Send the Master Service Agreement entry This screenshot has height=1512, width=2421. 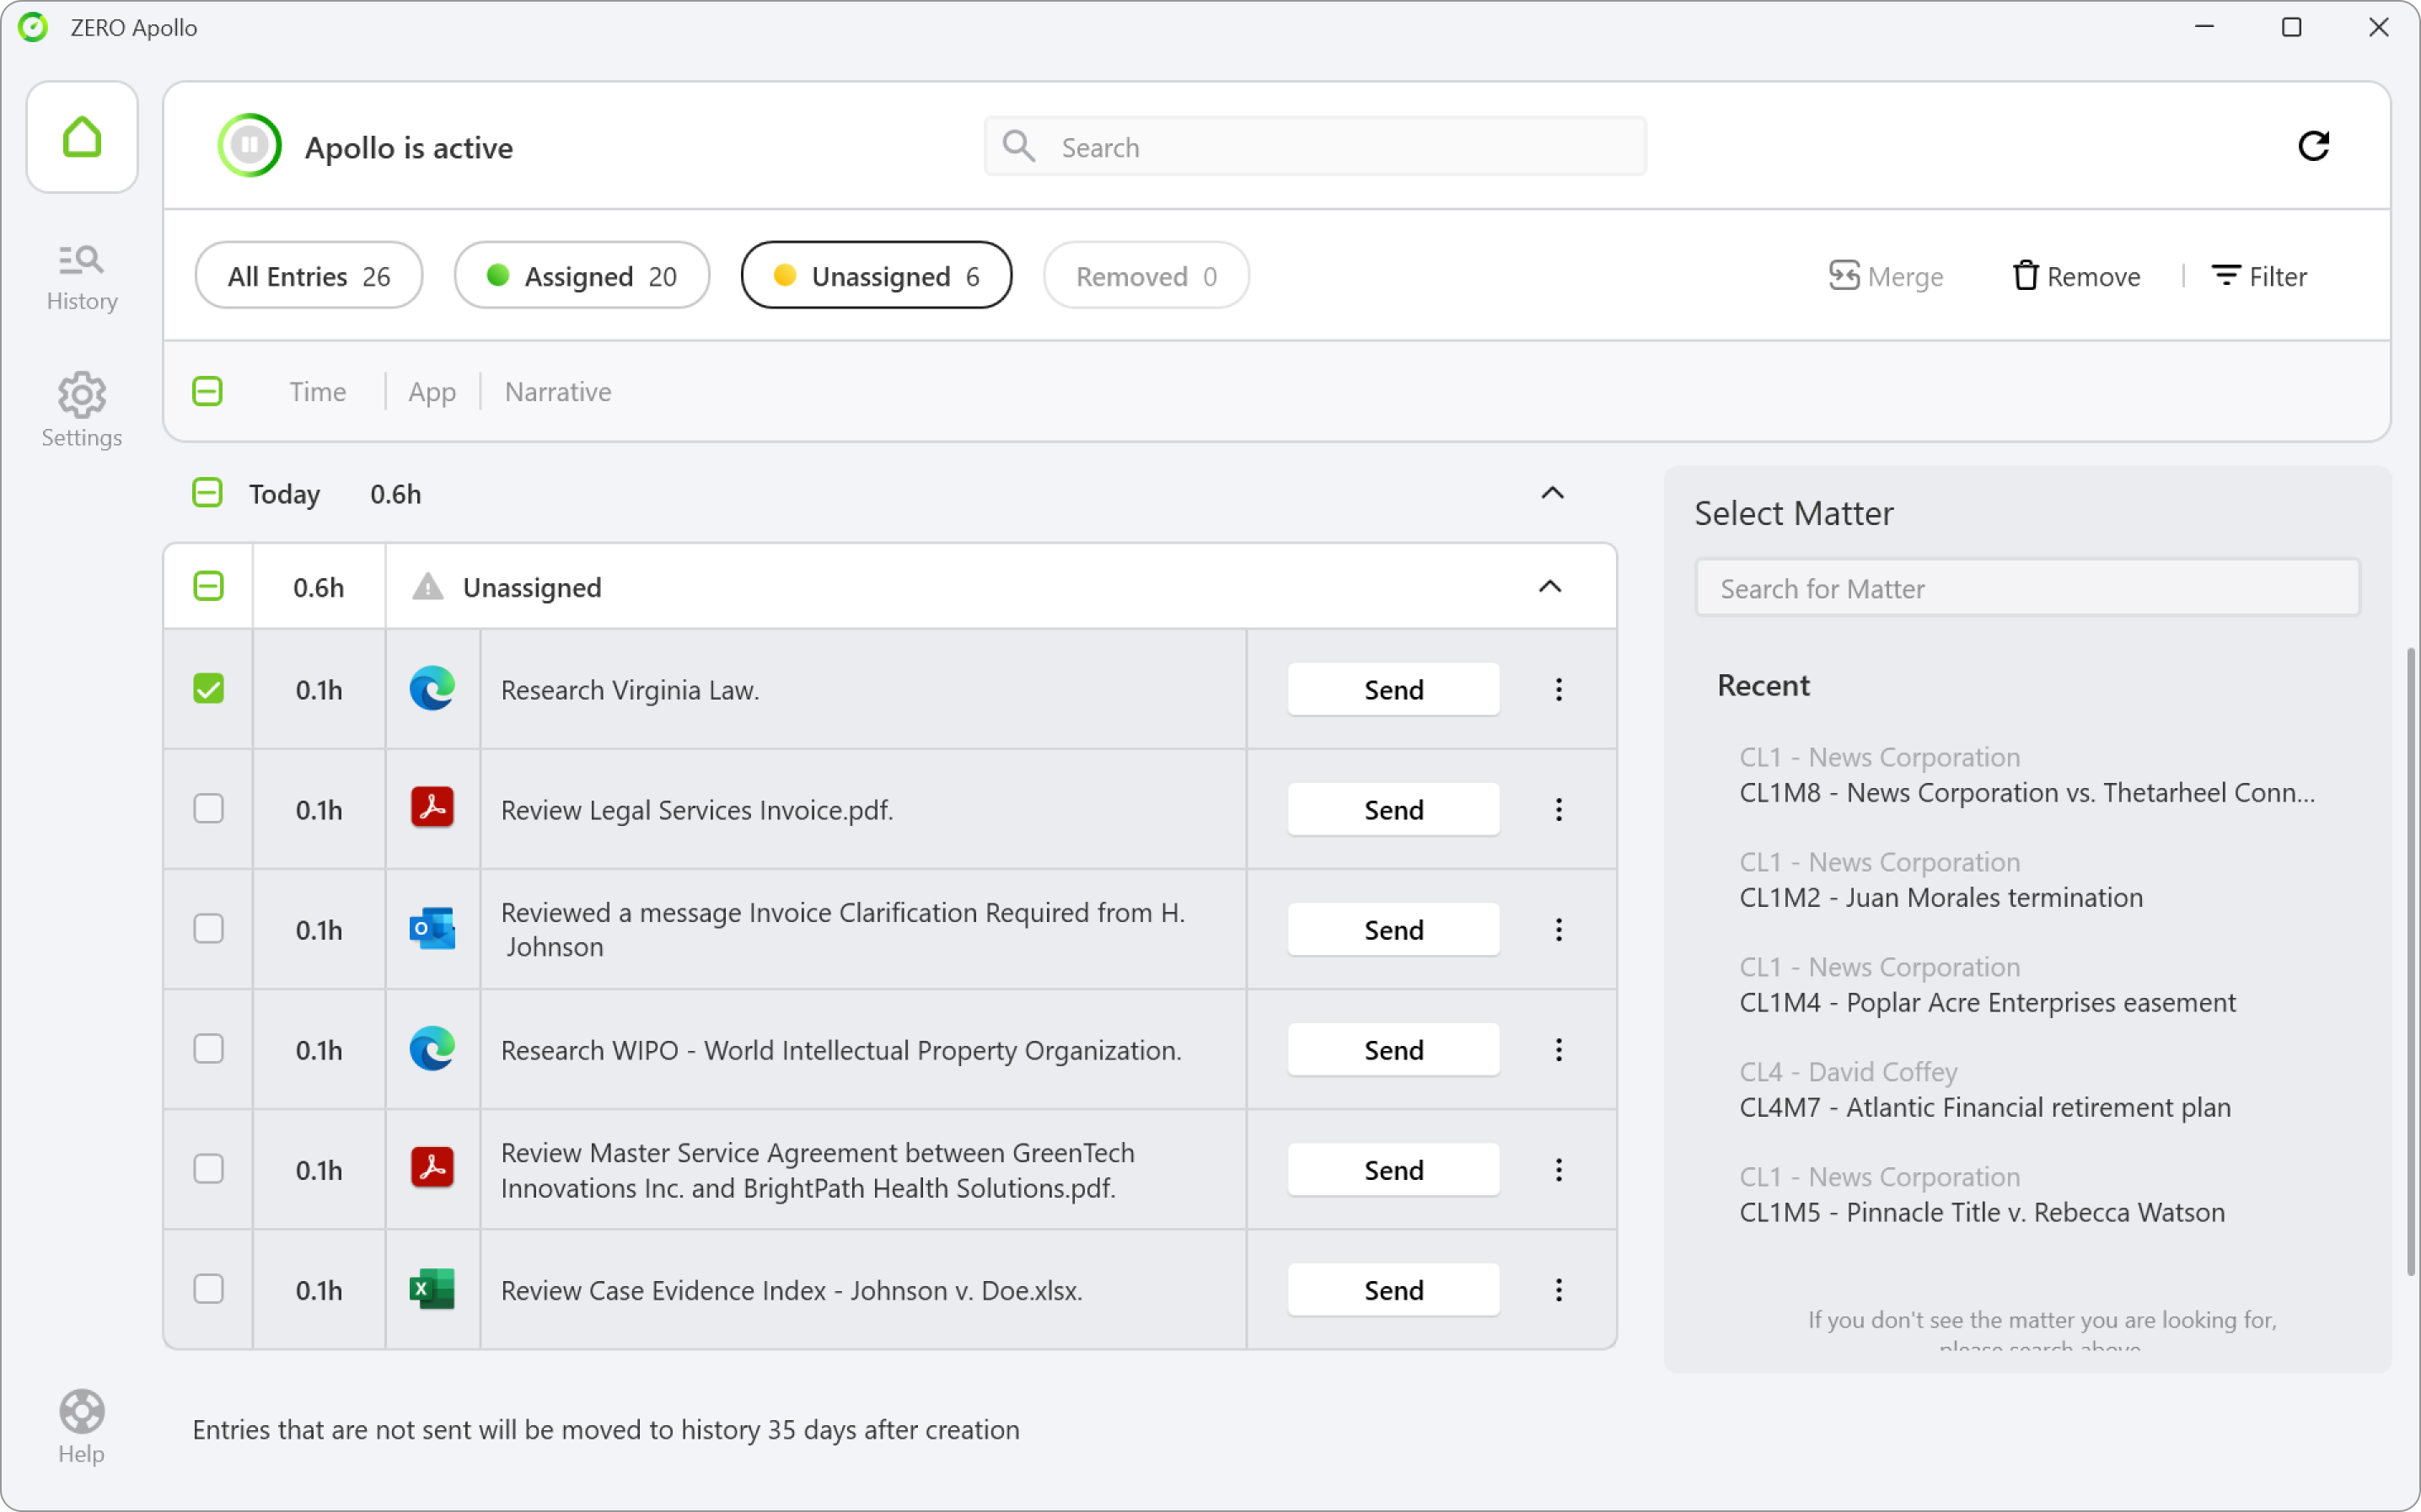pyautogui.click(x=1393, y=1168)
